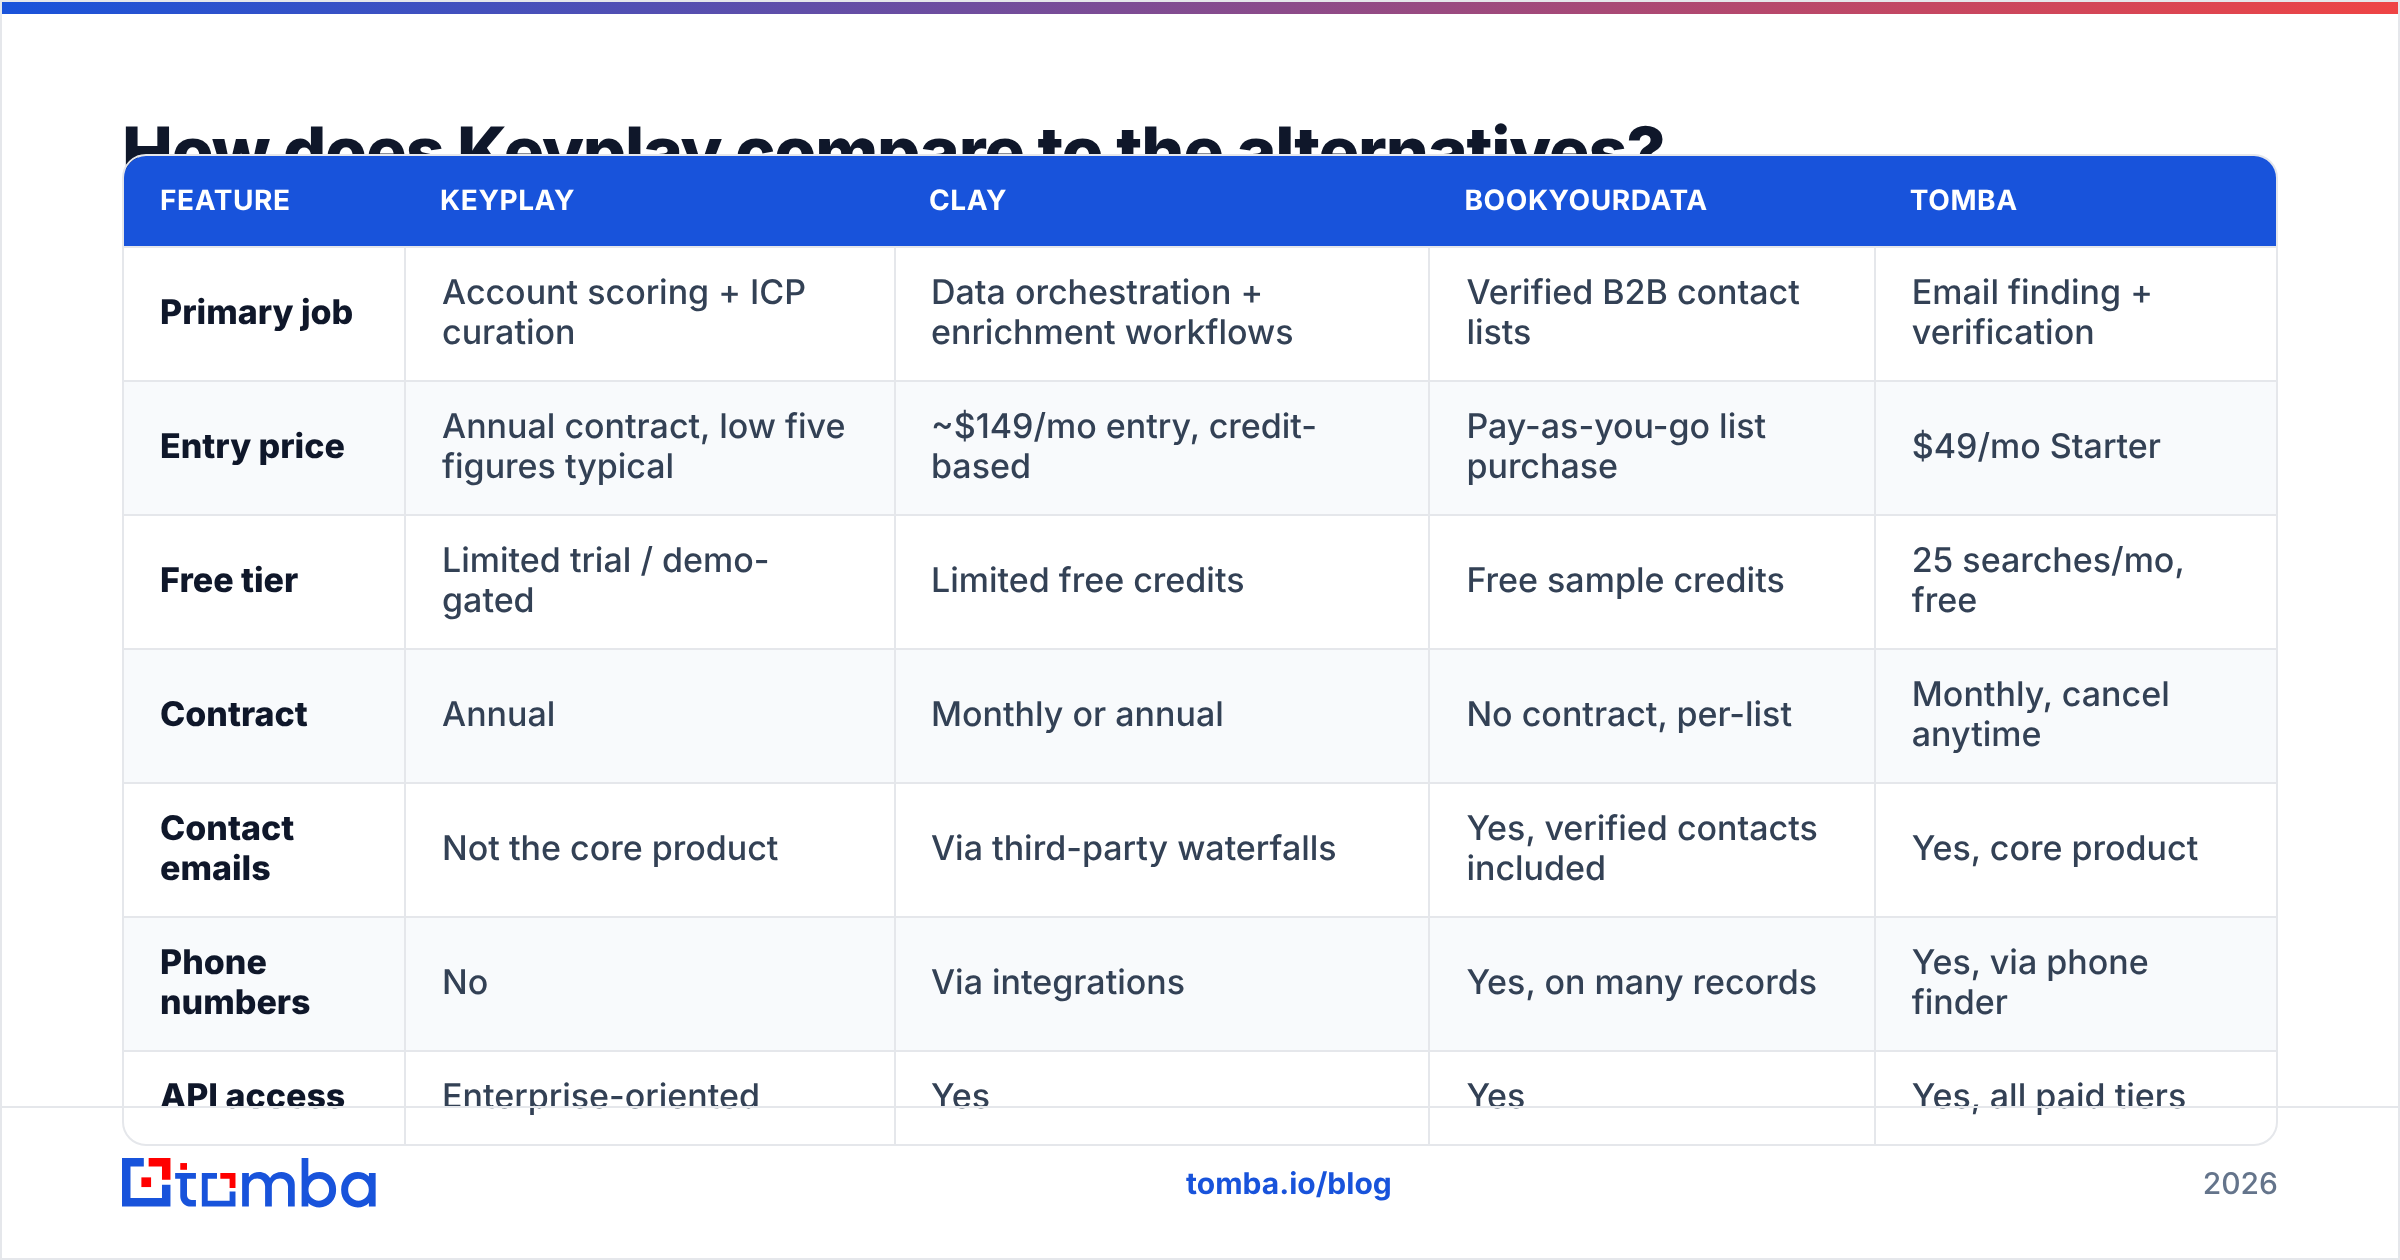The height and width of the screenshot is (1260, 2400).
Task: Select the Contact emails row label
Action: tap(227, 848)
